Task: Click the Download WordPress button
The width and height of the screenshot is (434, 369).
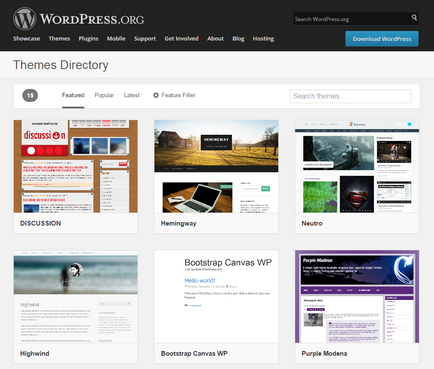Action: point(382,39)
